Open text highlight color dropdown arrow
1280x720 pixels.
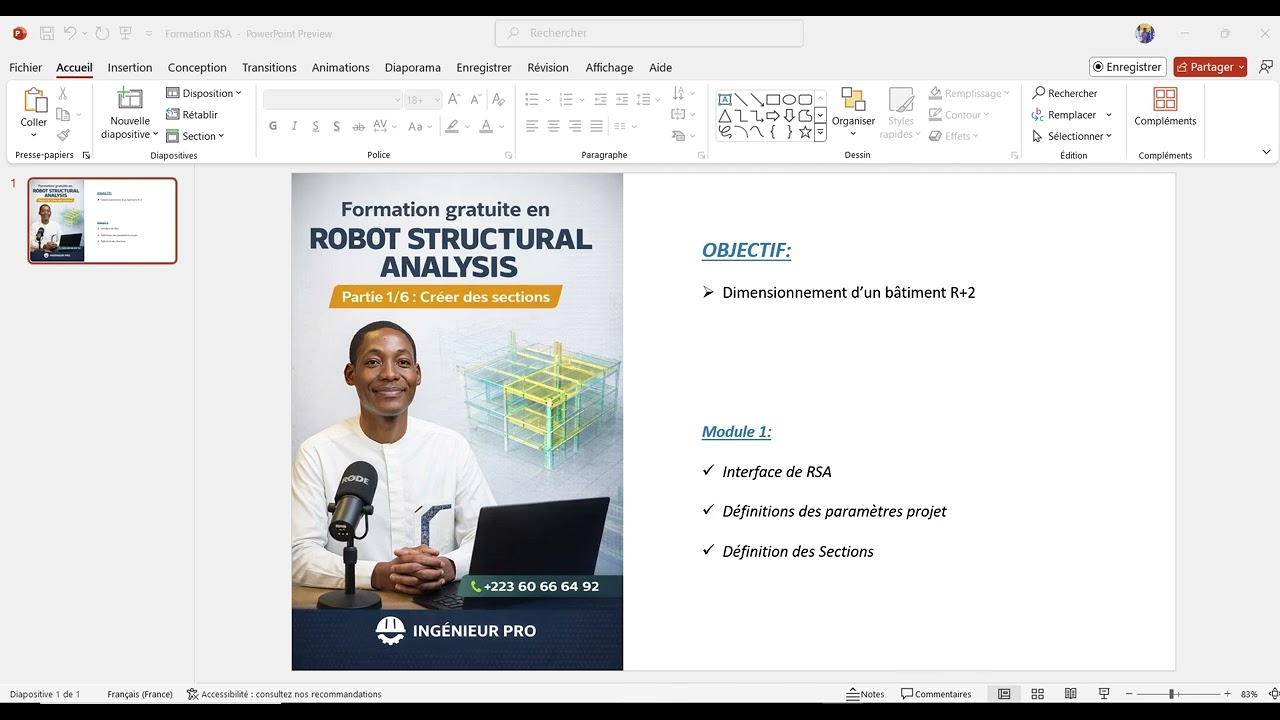coord(467,127)
